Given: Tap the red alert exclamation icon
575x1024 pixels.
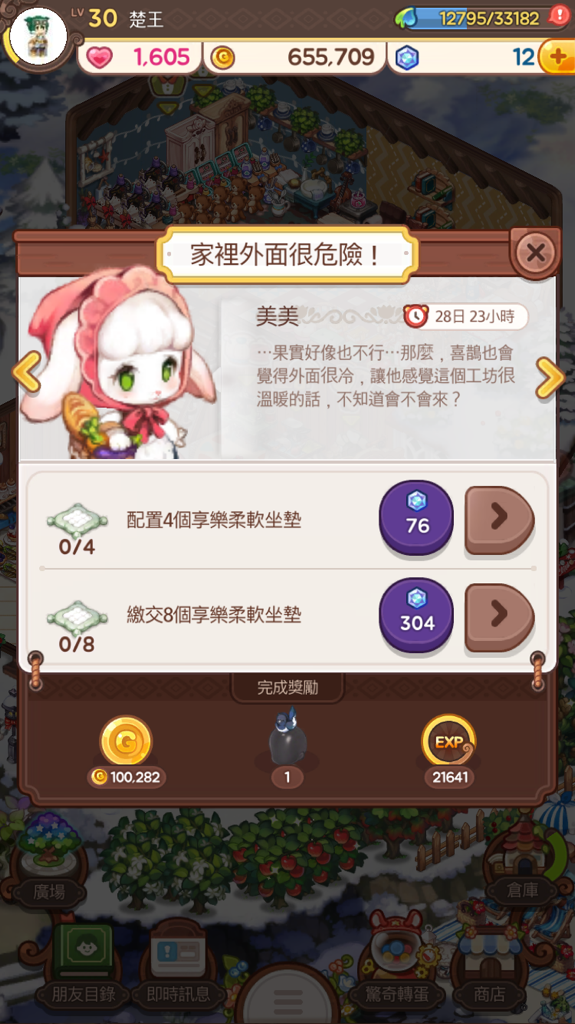Looking at the screenshot, I should pyautogui.click(x=559, y=15).
